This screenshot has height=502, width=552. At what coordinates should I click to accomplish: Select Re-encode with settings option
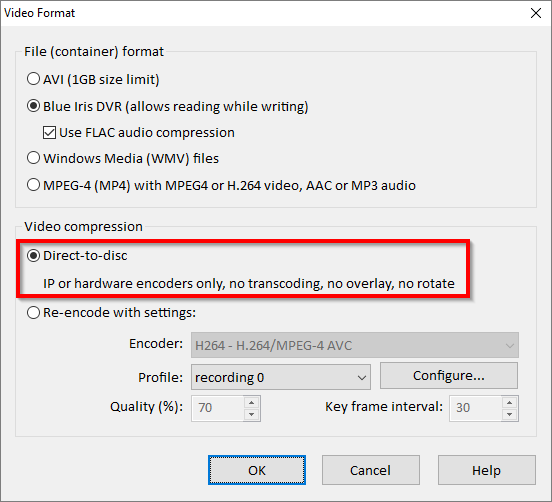(x=111, y=313)
